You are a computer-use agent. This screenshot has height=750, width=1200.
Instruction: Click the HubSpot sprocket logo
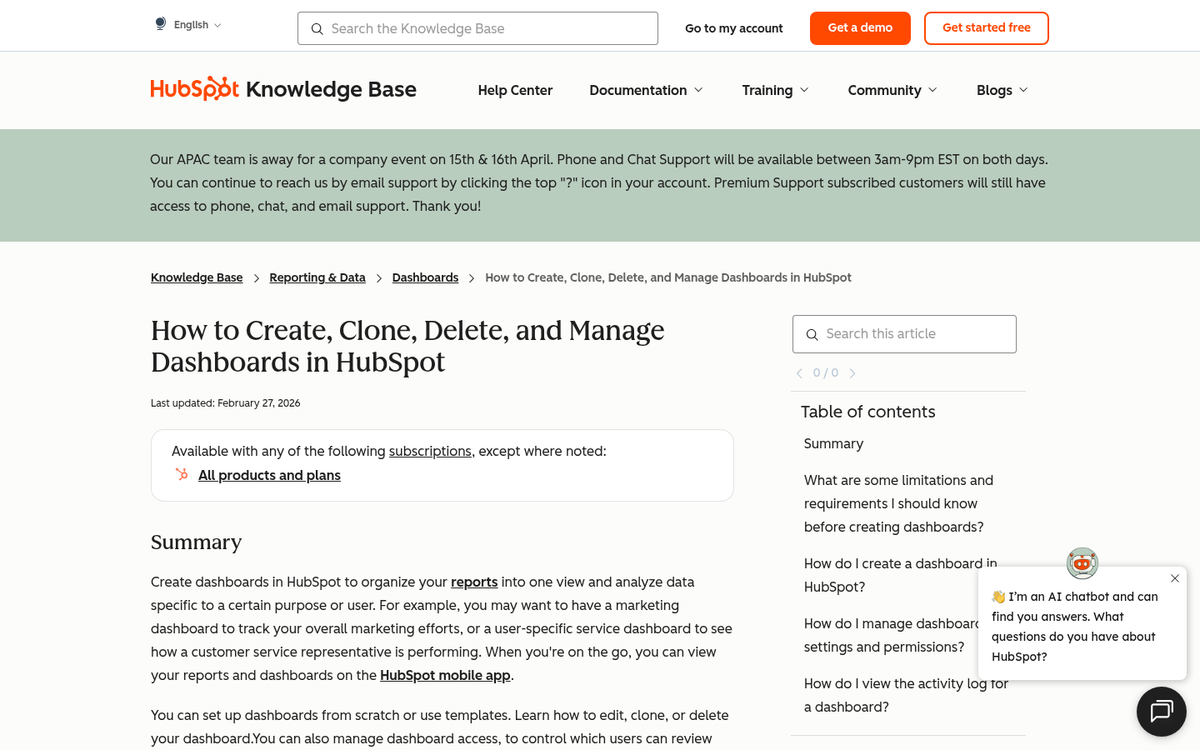click(194, 89)
